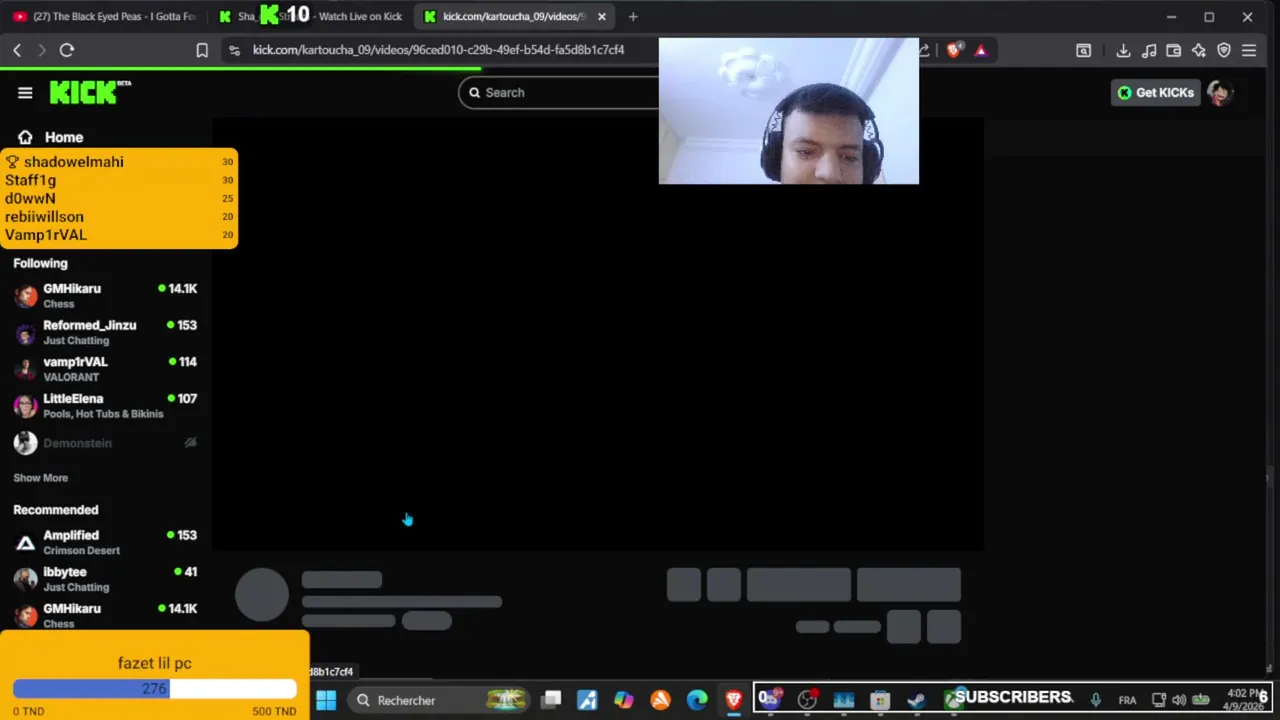Open the Kick profile avatar menu

tap(1219, 92)
